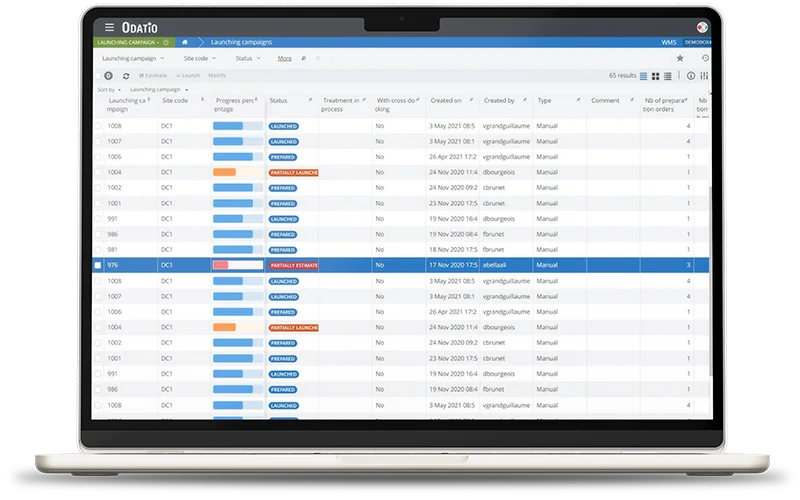Viewport: 800px width, 500px height.
Task: Pin the Comment column
Action: click(632, 100)
